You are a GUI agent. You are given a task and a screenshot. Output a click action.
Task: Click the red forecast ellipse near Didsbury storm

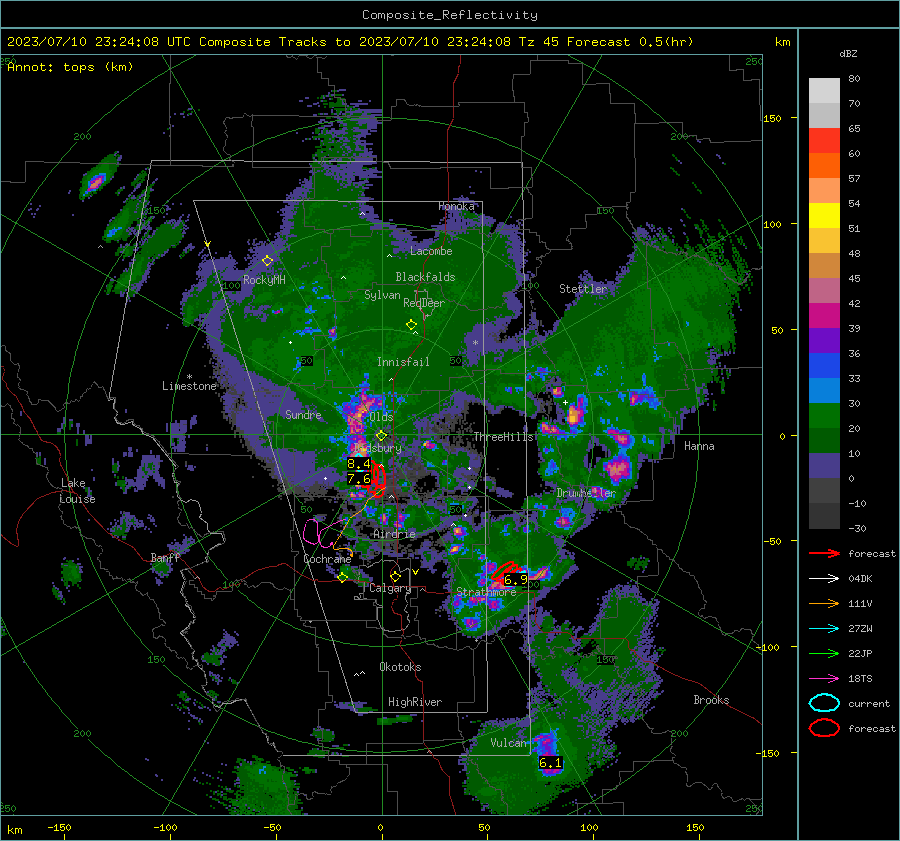pyautogui.click(x=378, y=477)
